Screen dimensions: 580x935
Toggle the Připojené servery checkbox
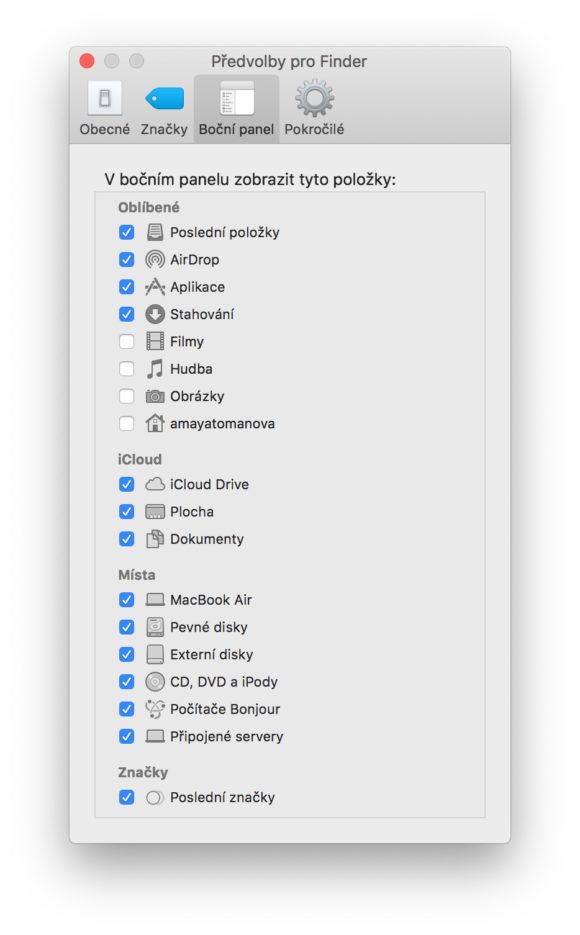[127, 736]
